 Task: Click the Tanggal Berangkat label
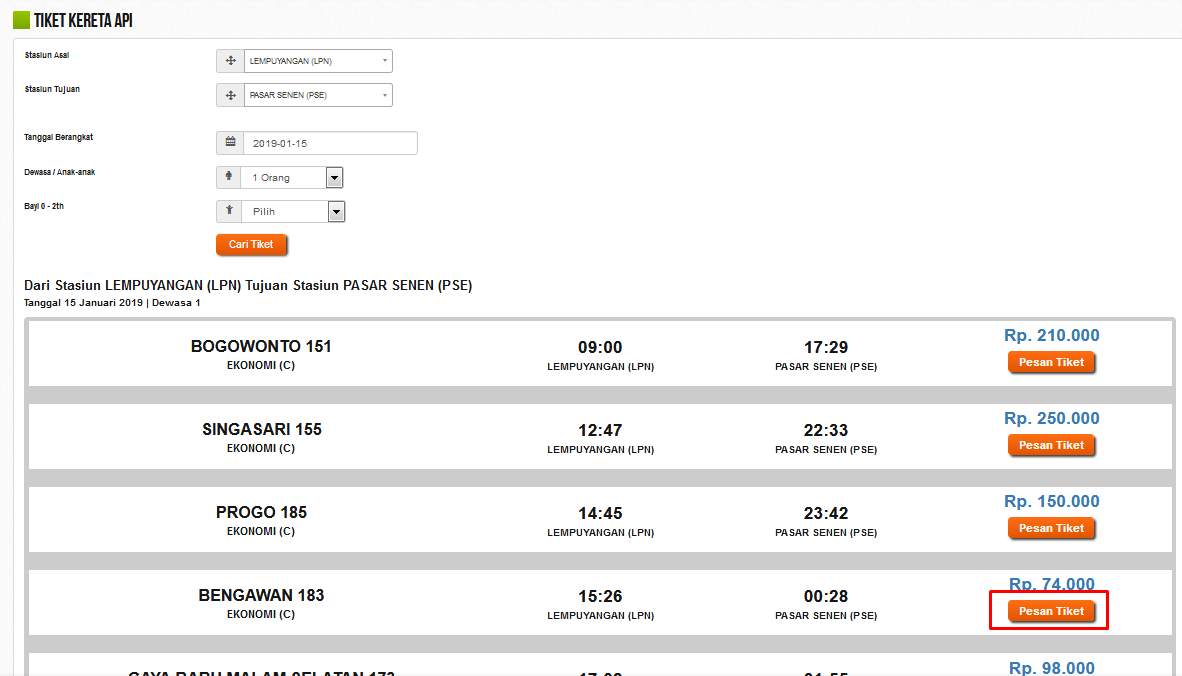coord(59,137)
